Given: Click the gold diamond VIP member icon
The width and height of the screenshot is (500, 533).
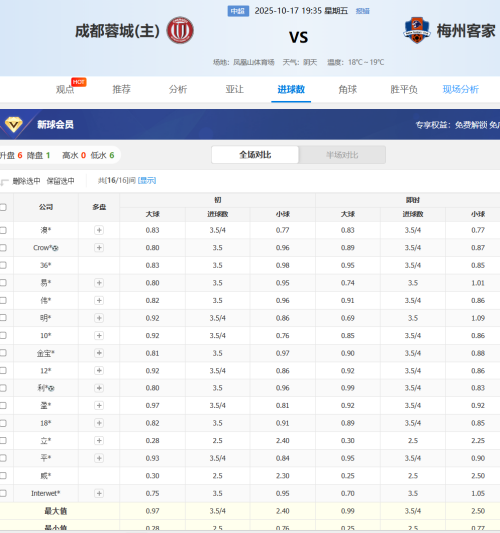Looking at the screenshot, I should (14, 124).
